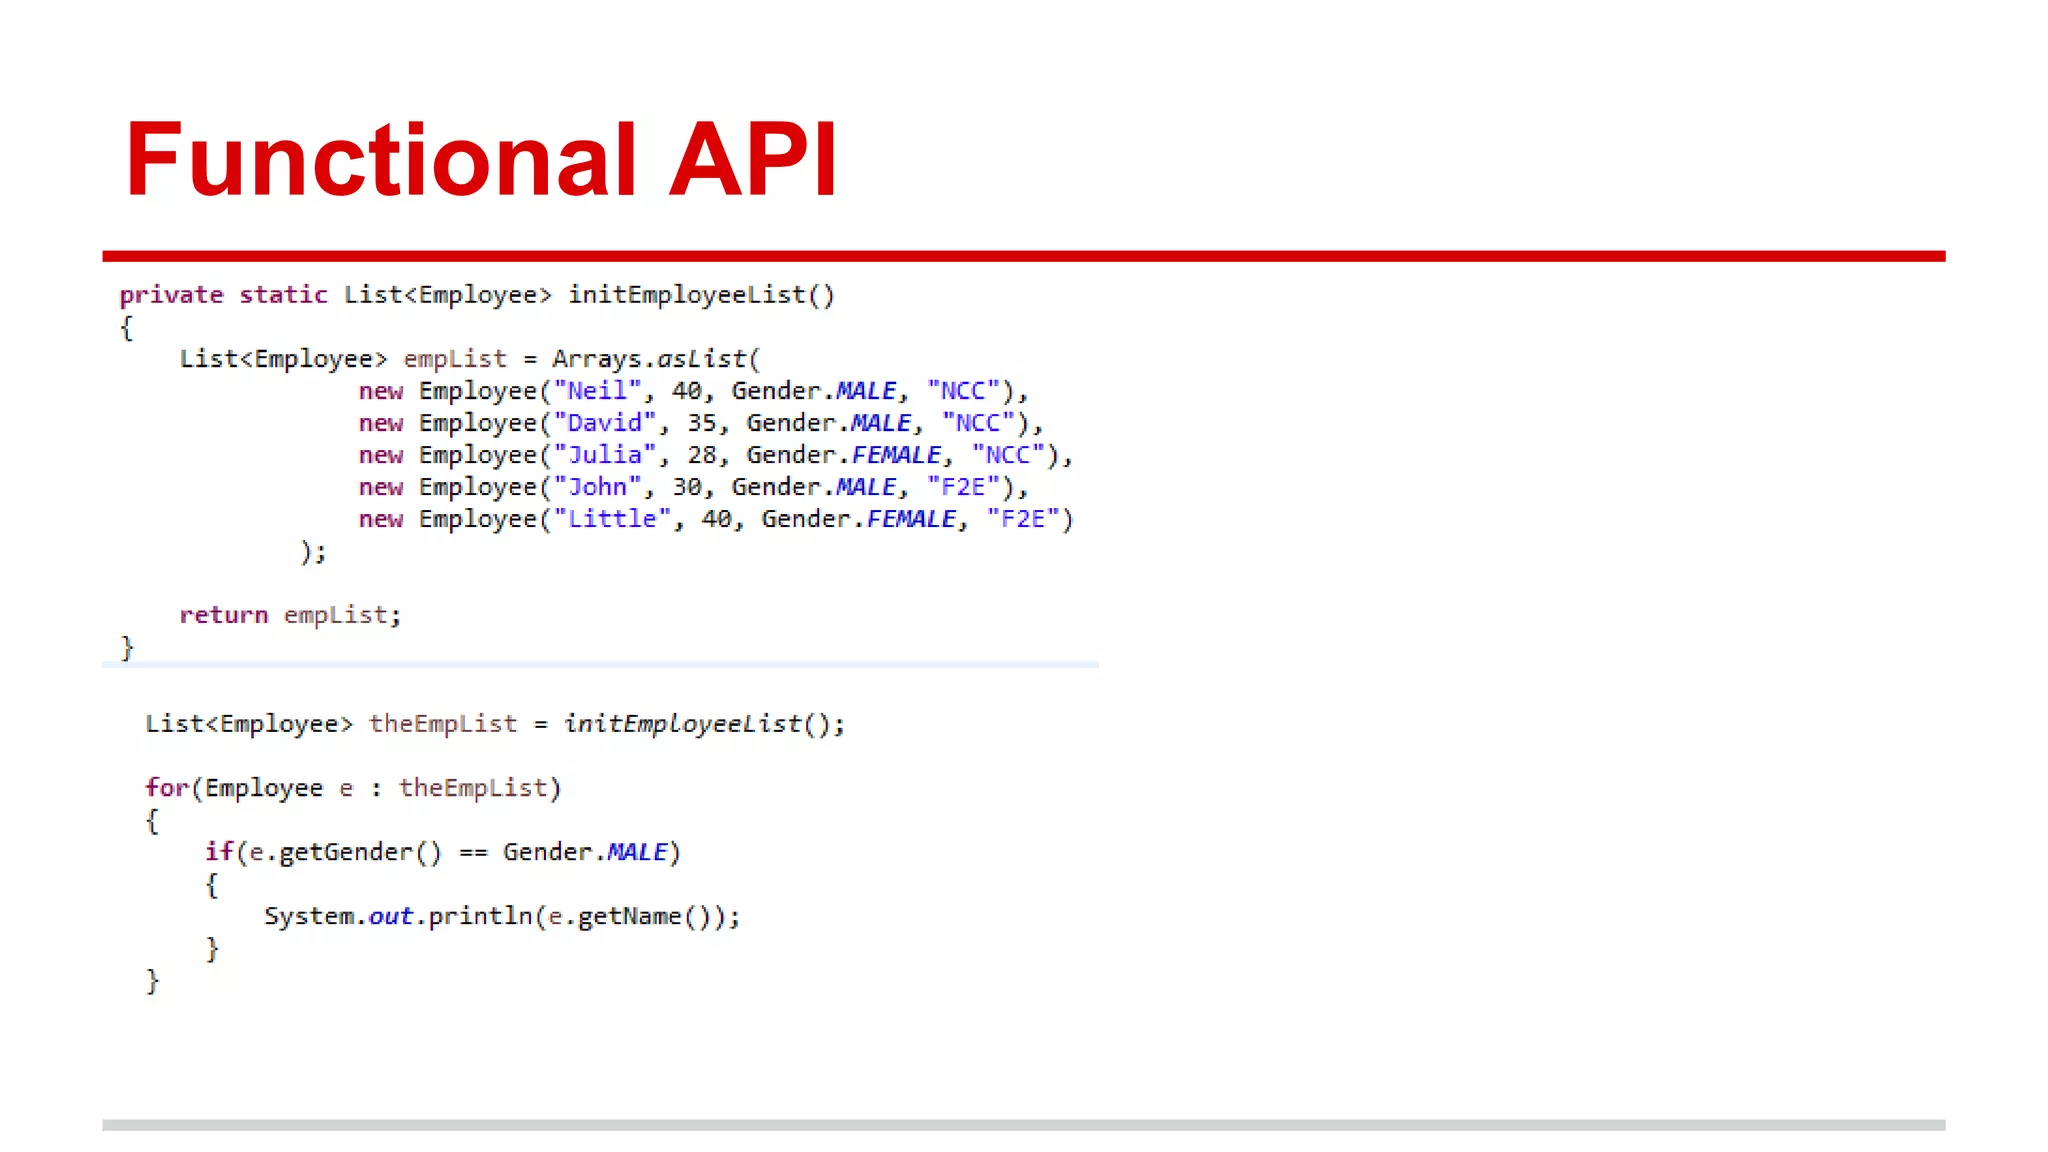Click the System.out.println statement
Viewport: 2048px width, 1152px height.
[x=400, y=916]
